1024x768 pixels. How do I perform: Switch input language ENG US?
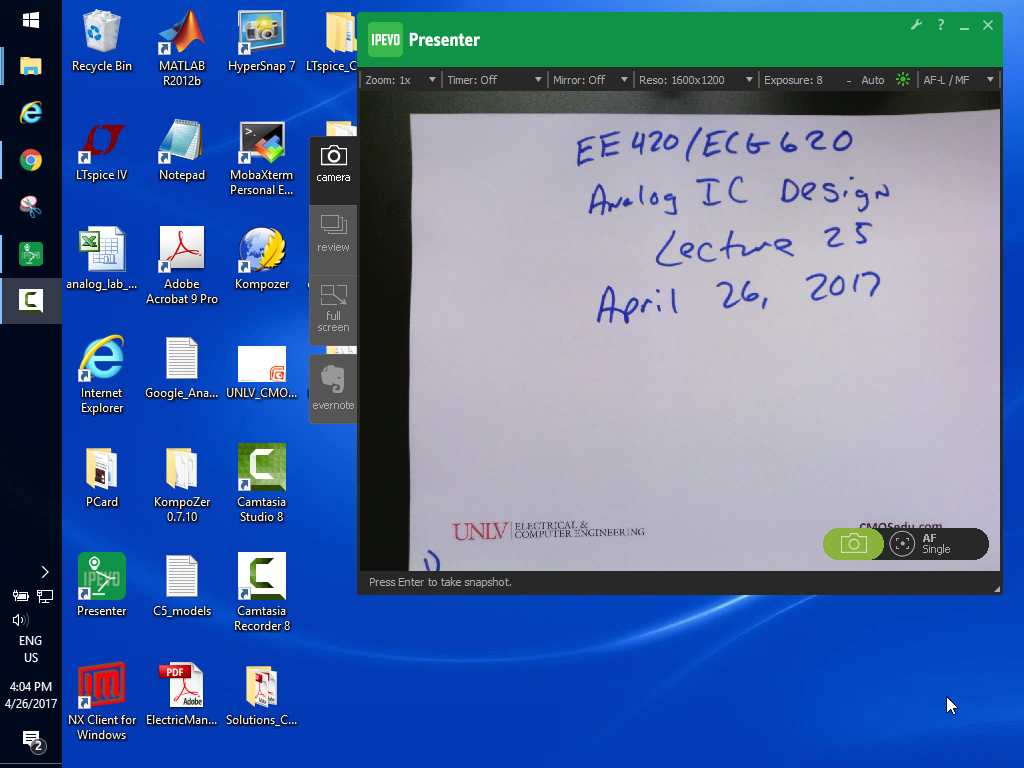point(31,649)
